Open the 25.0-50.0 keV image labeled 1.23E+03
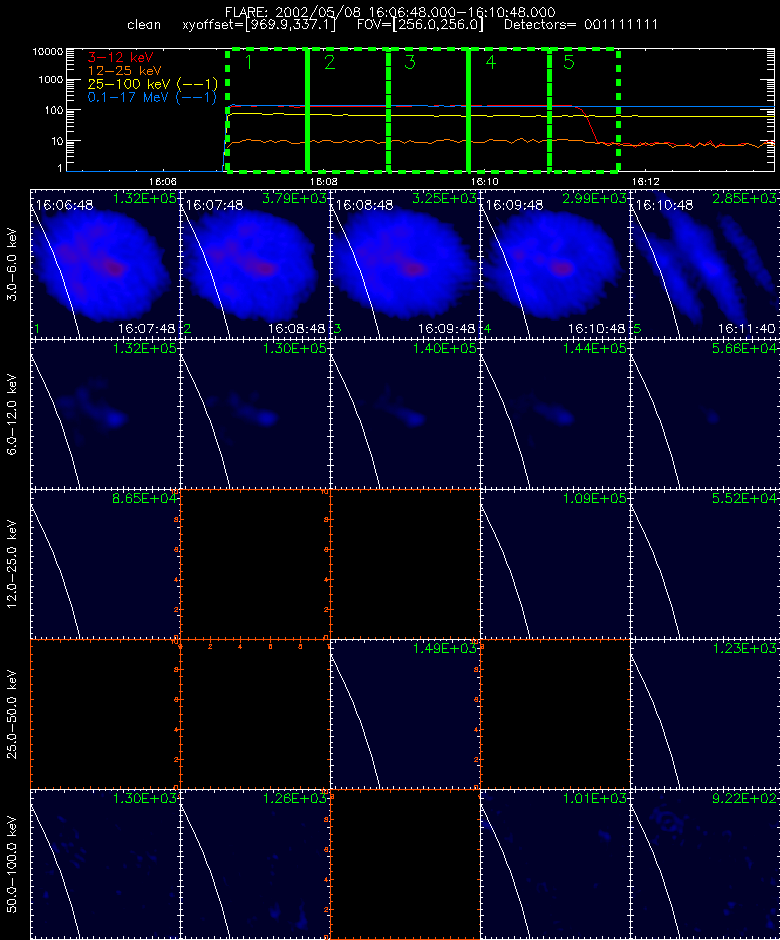 704,714
